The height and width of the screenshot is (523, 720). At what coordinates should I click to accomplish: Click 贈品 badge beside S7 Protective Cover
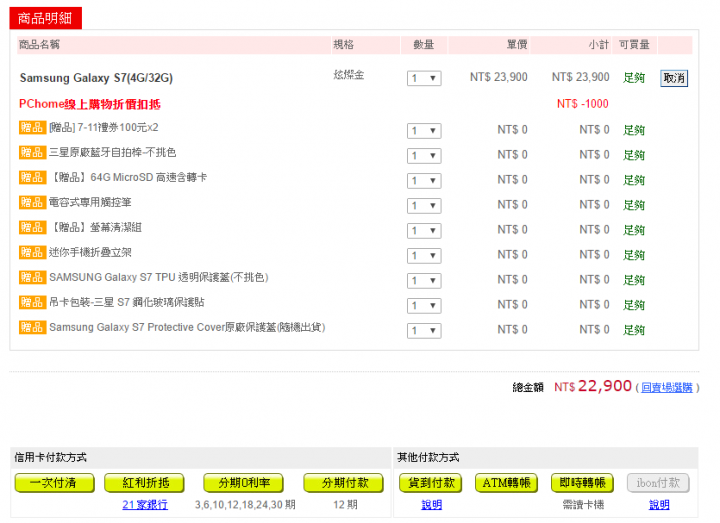32,327
